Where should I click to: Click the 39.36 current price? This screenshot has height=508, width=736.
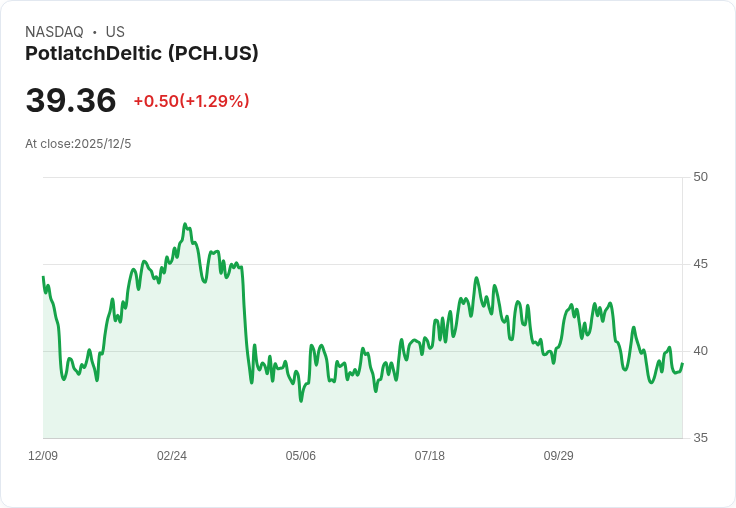tap(71, 101)
